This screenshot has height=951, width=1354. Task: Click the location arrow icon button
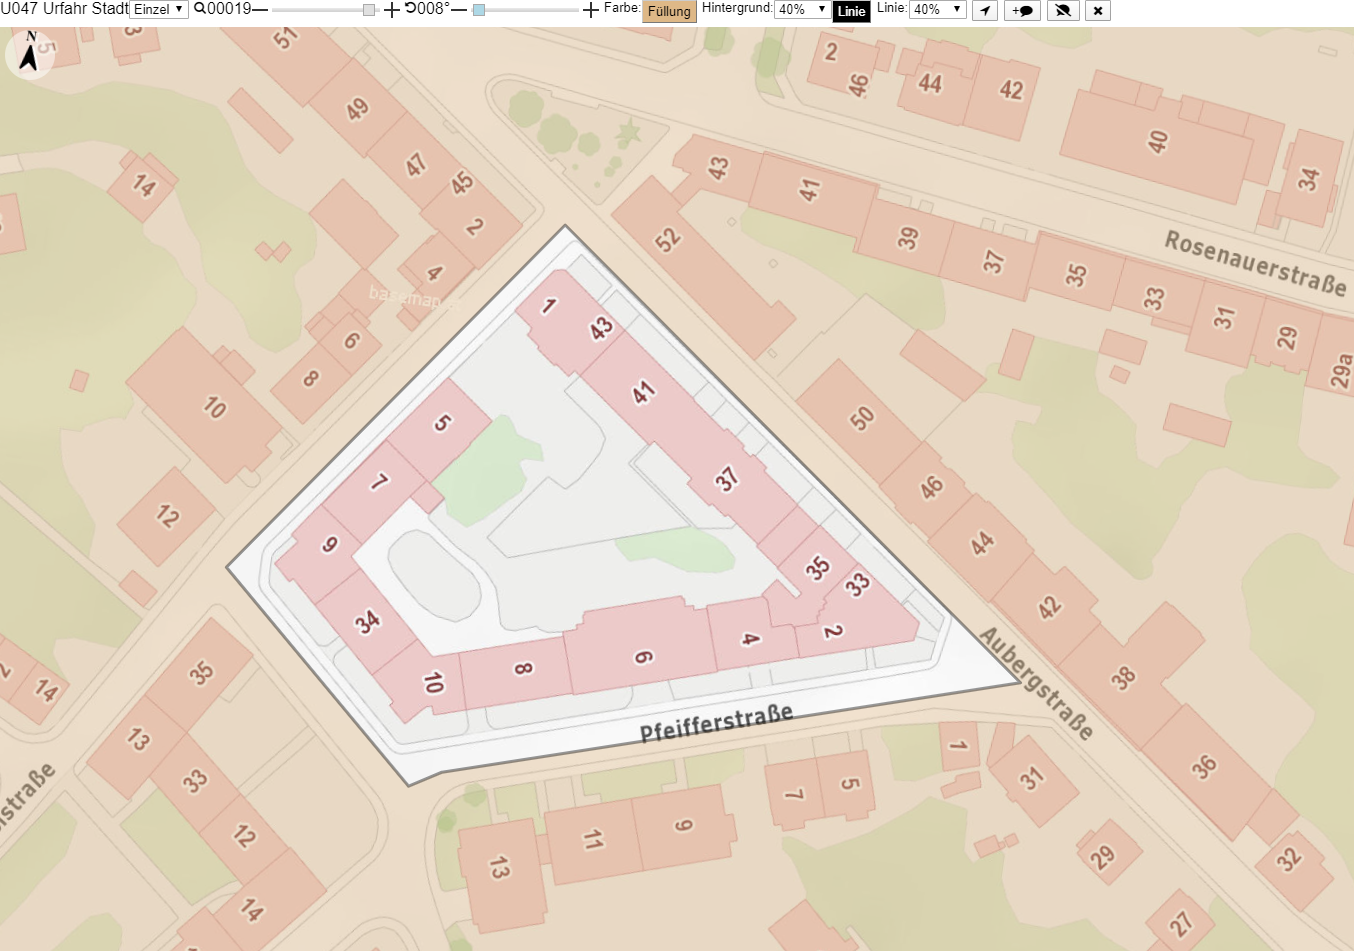tap(985, 10)
